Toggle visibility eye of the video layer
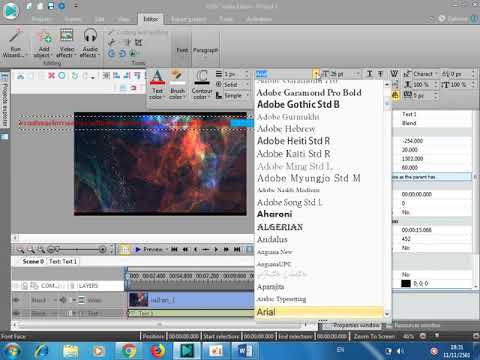Screen dimensions: 480x360 click(16, 300)
